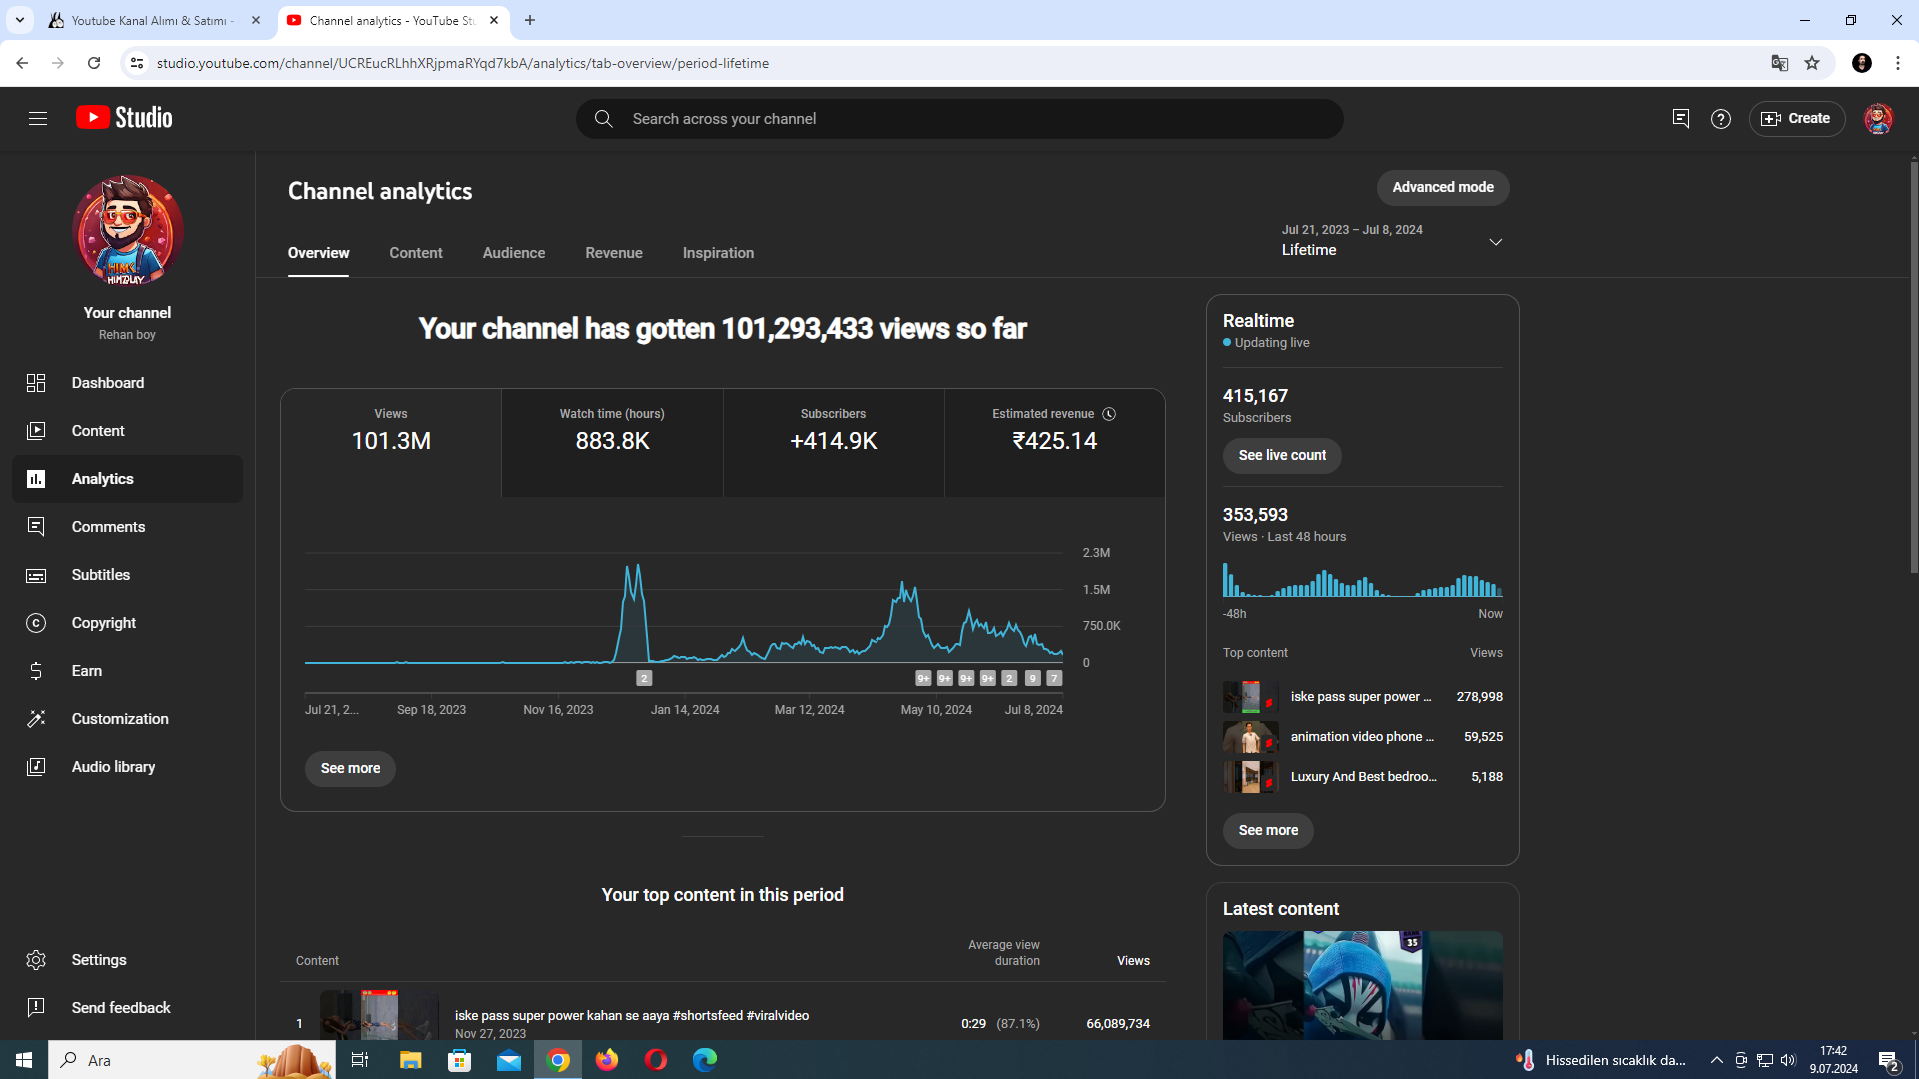The image size is (1919, 1079).
Task: Bookmark this page with the star icon
Action: point(1812,63)
